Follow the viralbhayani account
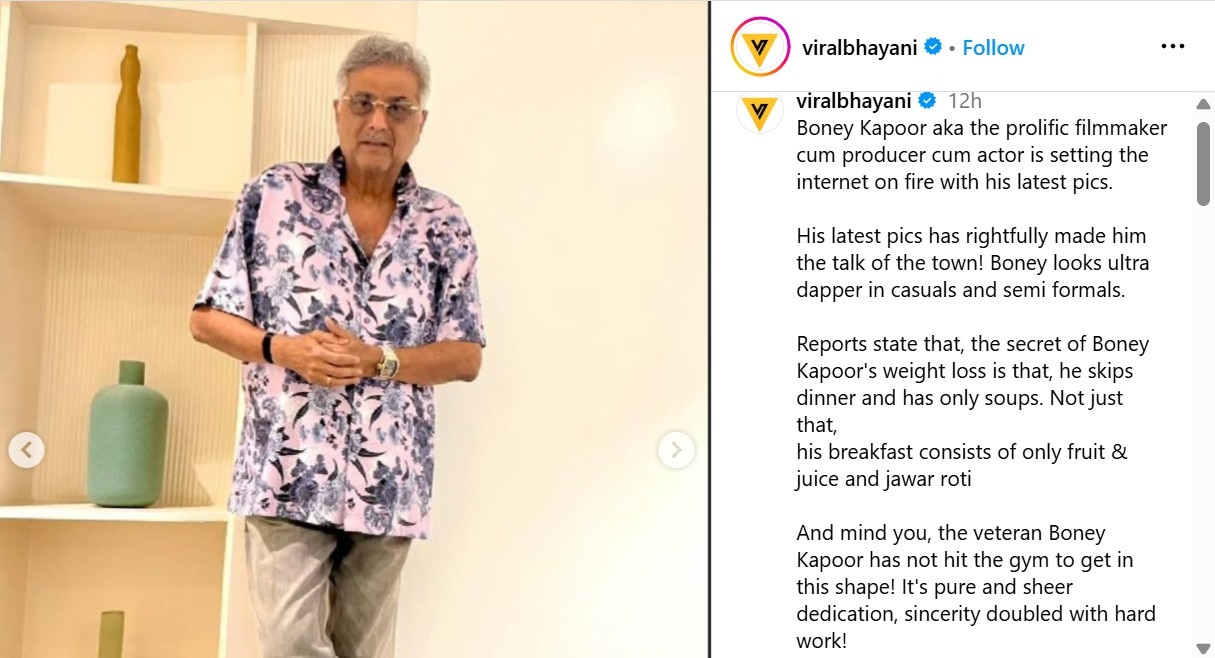 (x=993, y=47)
